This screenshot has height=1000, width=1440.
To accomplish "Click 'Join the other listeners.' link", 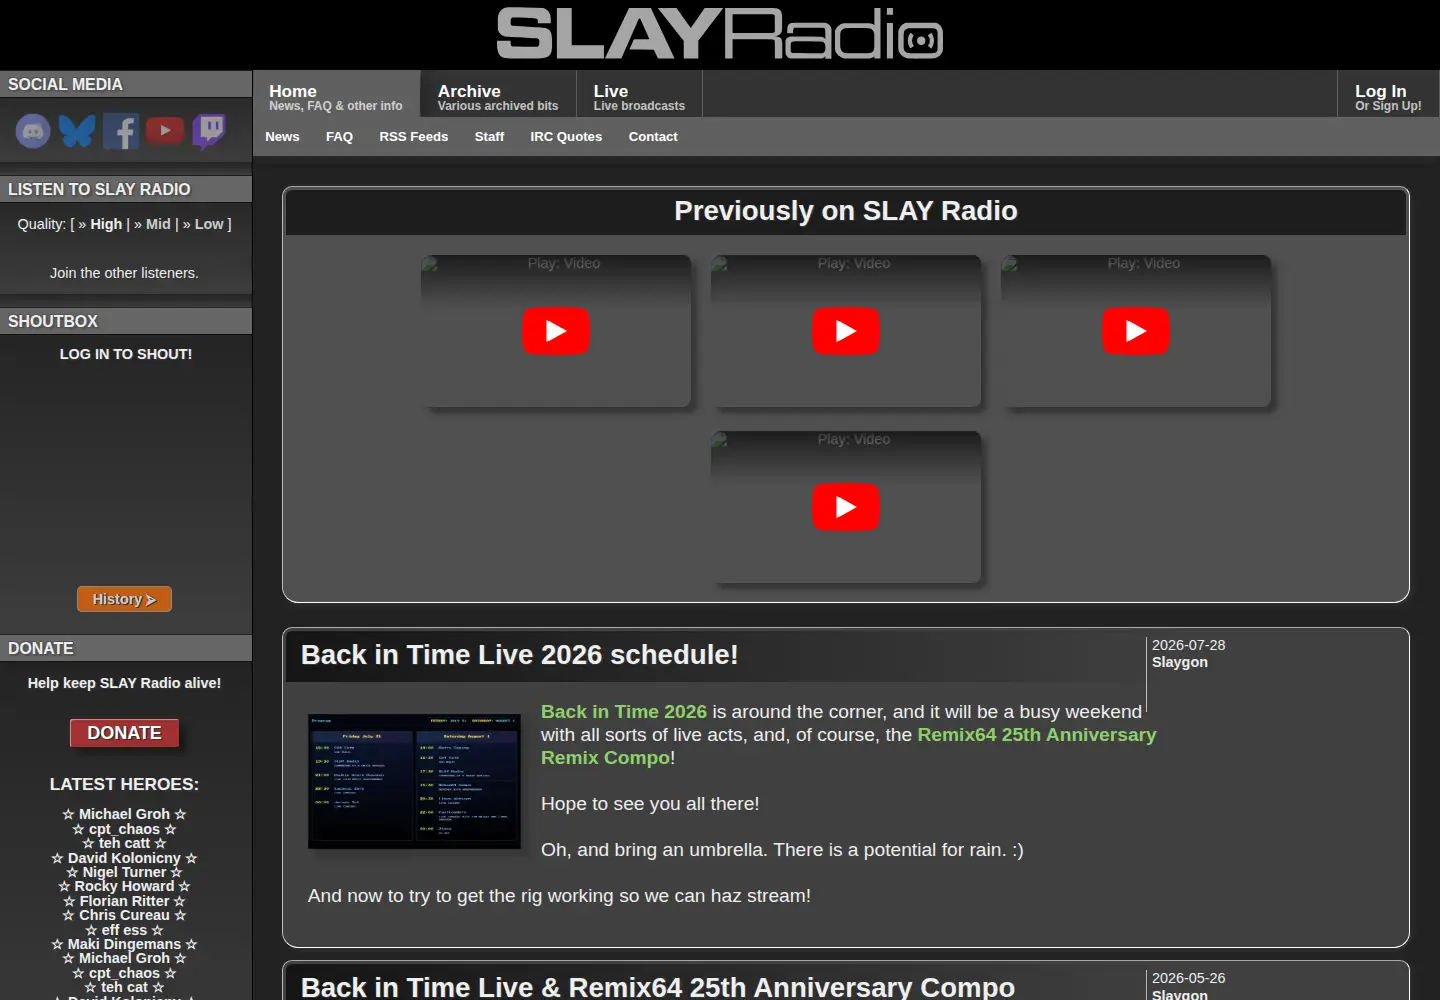I will pos(124,273).
